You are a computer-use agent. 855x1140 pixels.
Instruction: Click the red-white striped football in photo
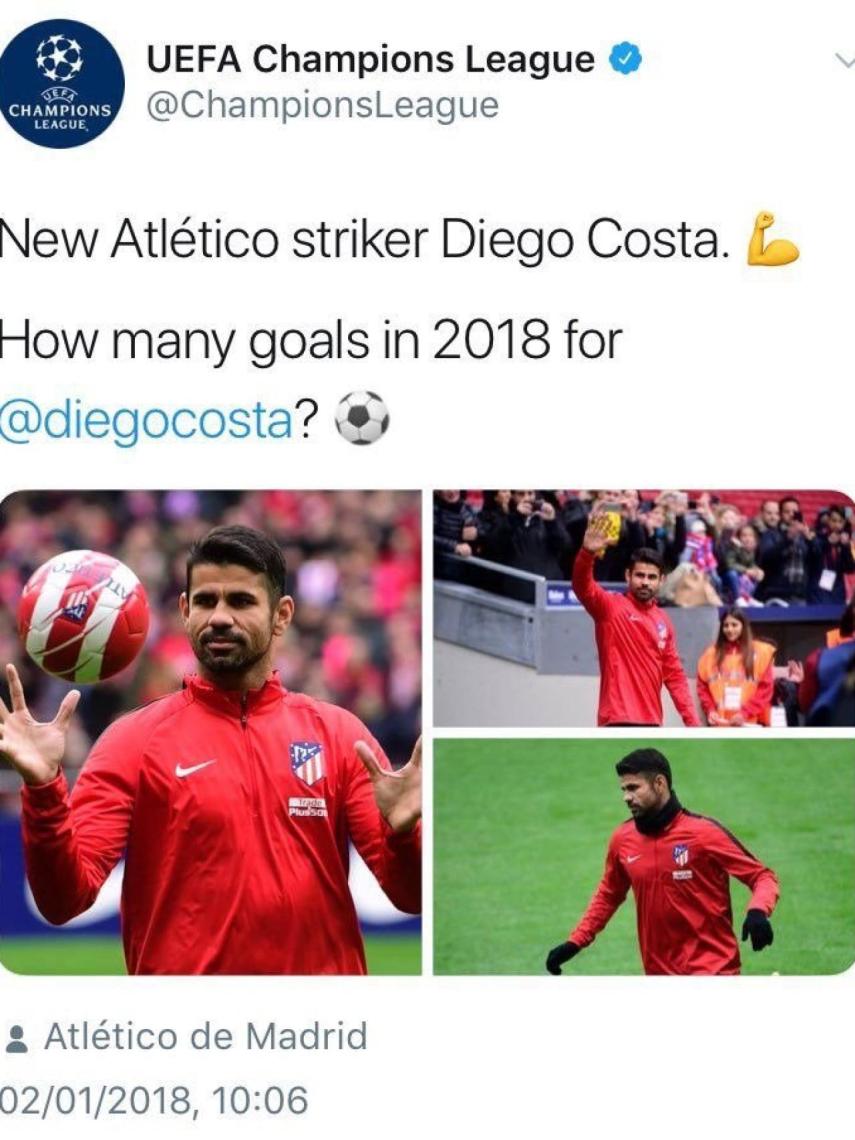pos(84,617)
